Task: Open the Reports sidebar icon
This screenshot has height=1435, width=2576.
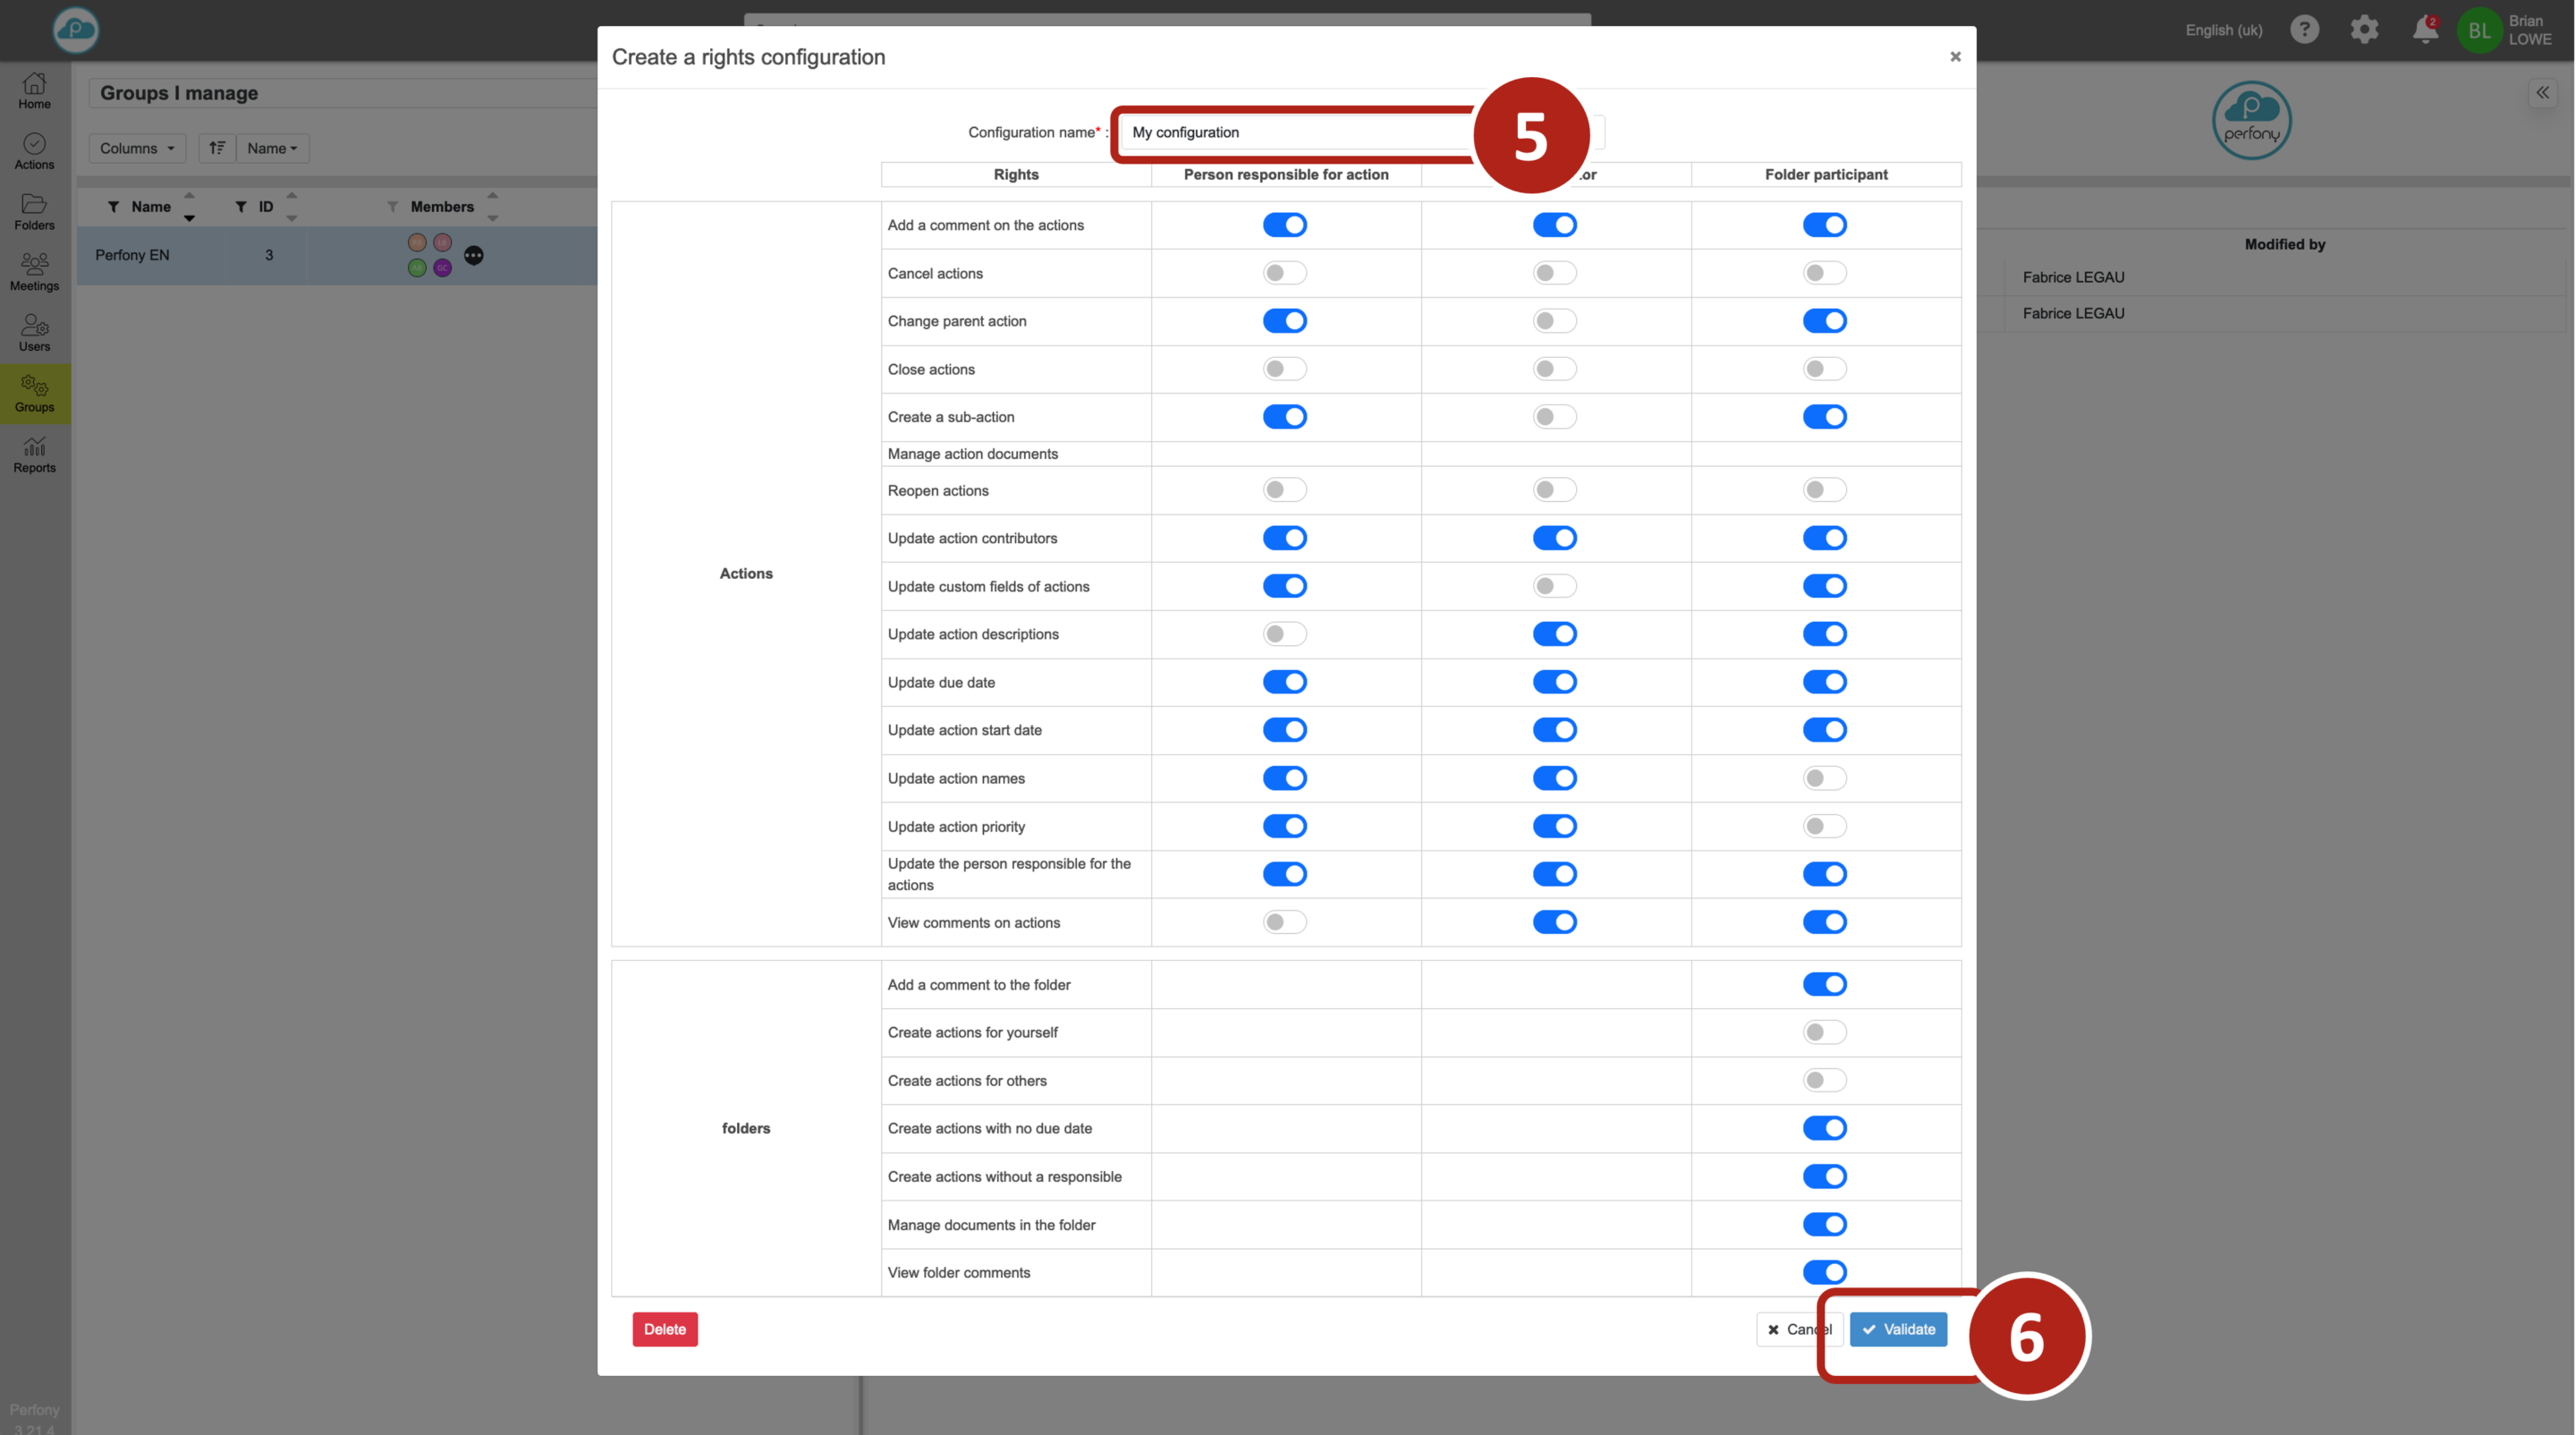Action: click(34, 454)
